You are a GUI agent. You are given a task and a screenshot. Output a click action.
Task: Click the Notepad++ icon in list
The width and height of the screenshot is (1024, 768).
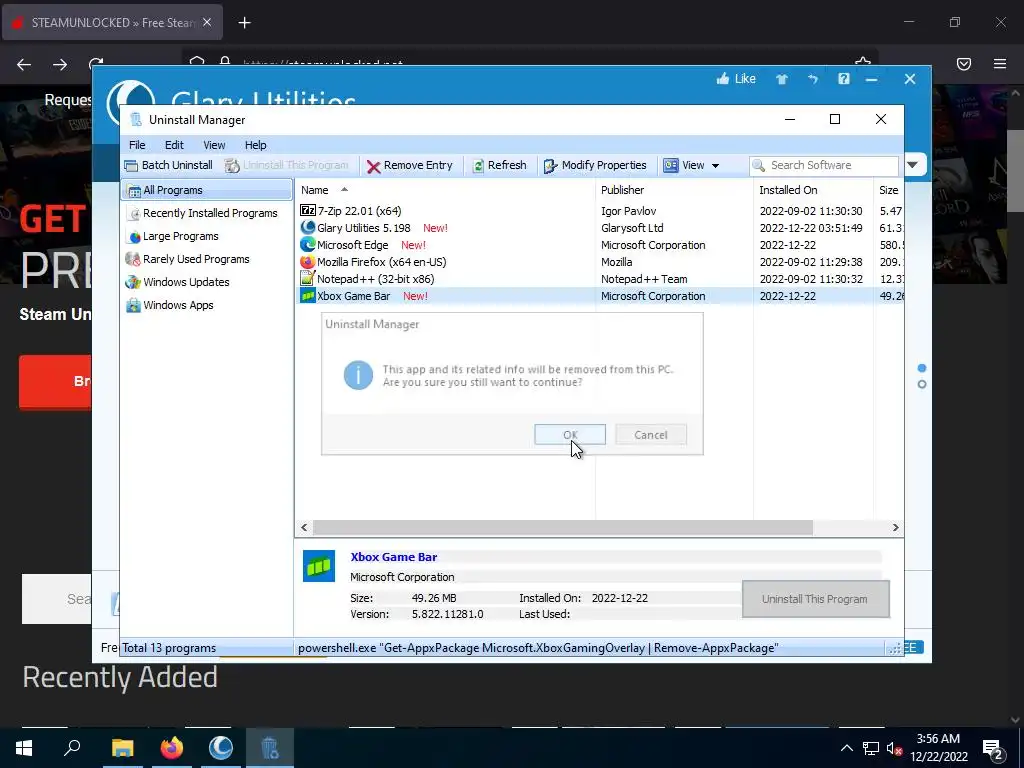coord(308,278)
